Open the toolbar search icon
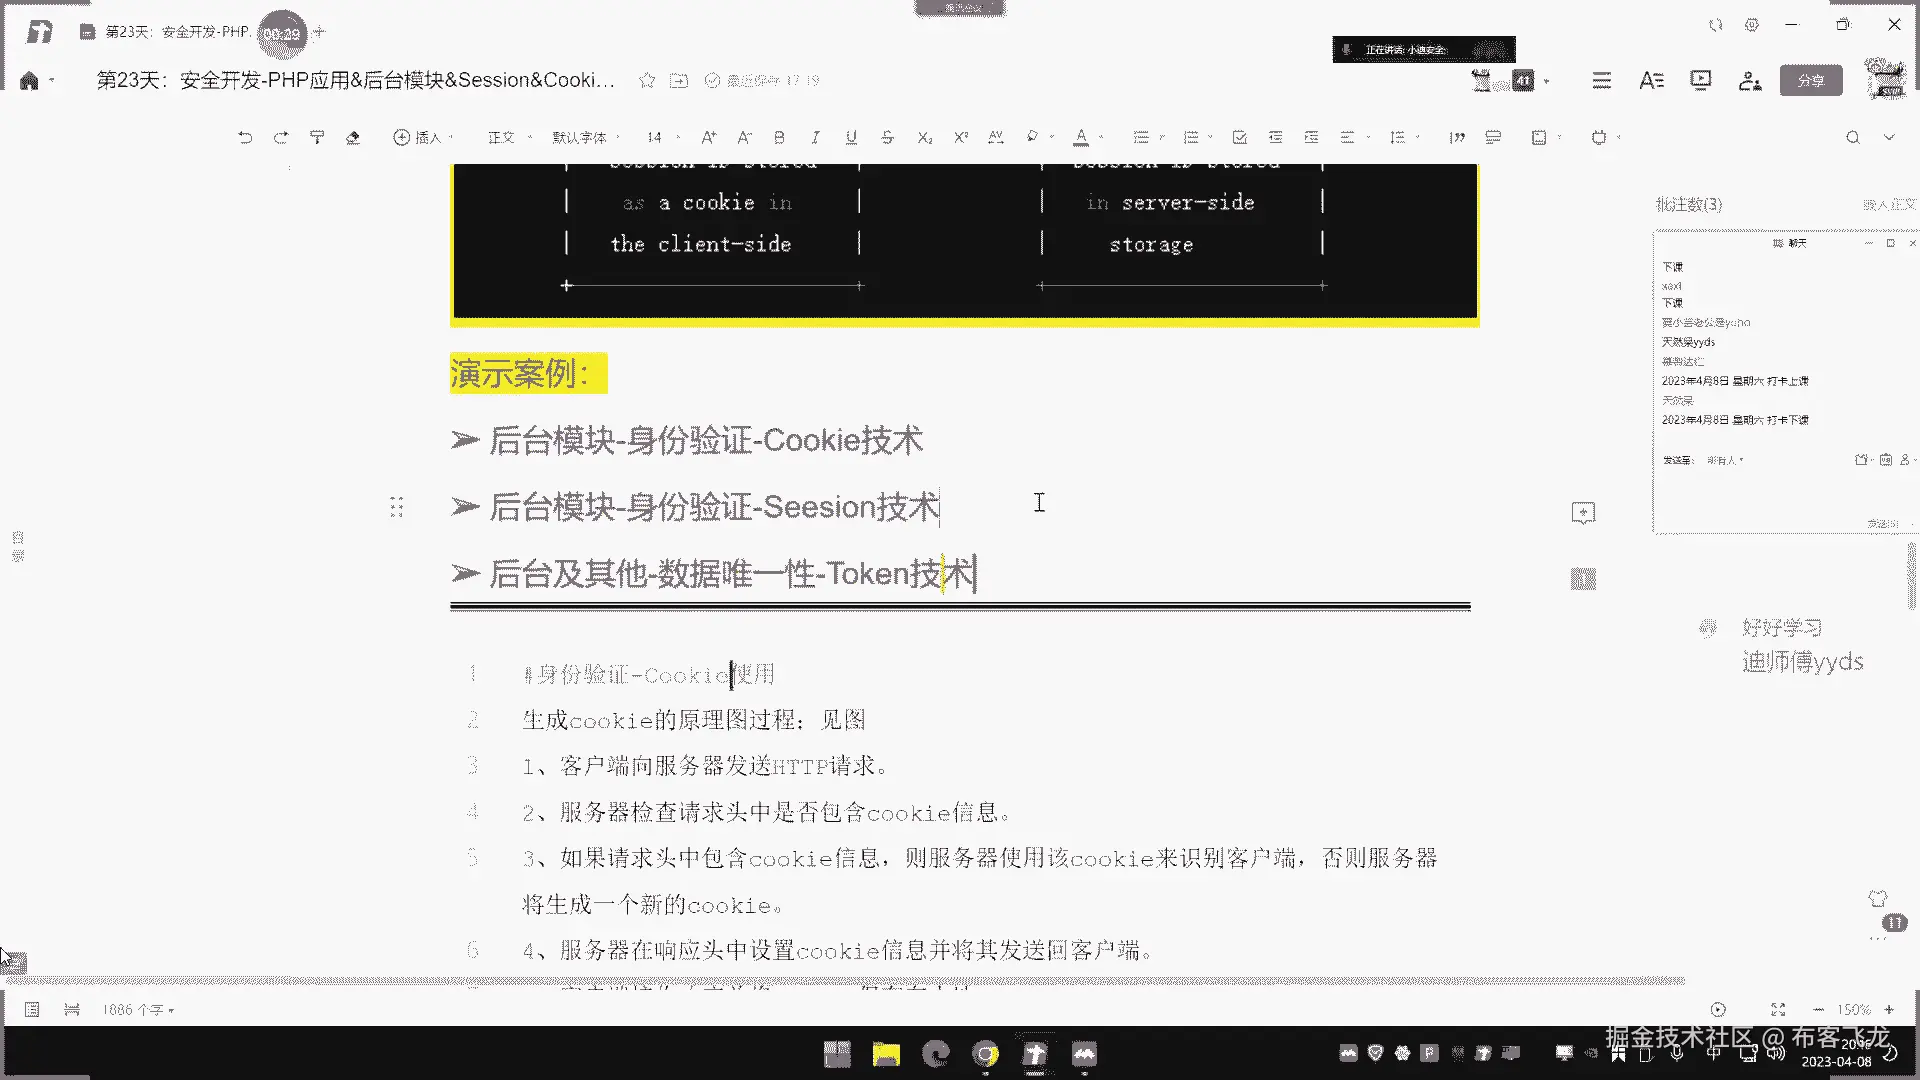Image resolution: width=1920 pixels, height=1080 pixels. (1853, 138)
